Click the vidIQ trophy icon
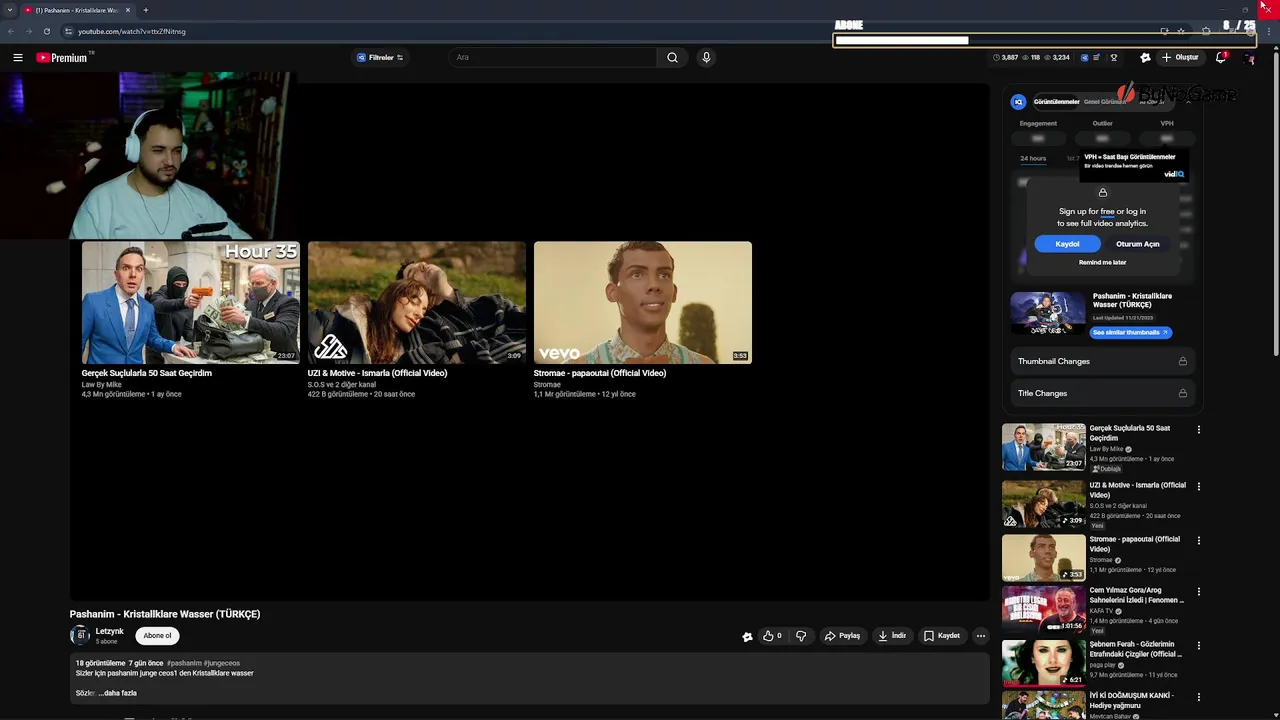Image resolution: width=1280 pixels, height=720 pixels. point(1114,58)
